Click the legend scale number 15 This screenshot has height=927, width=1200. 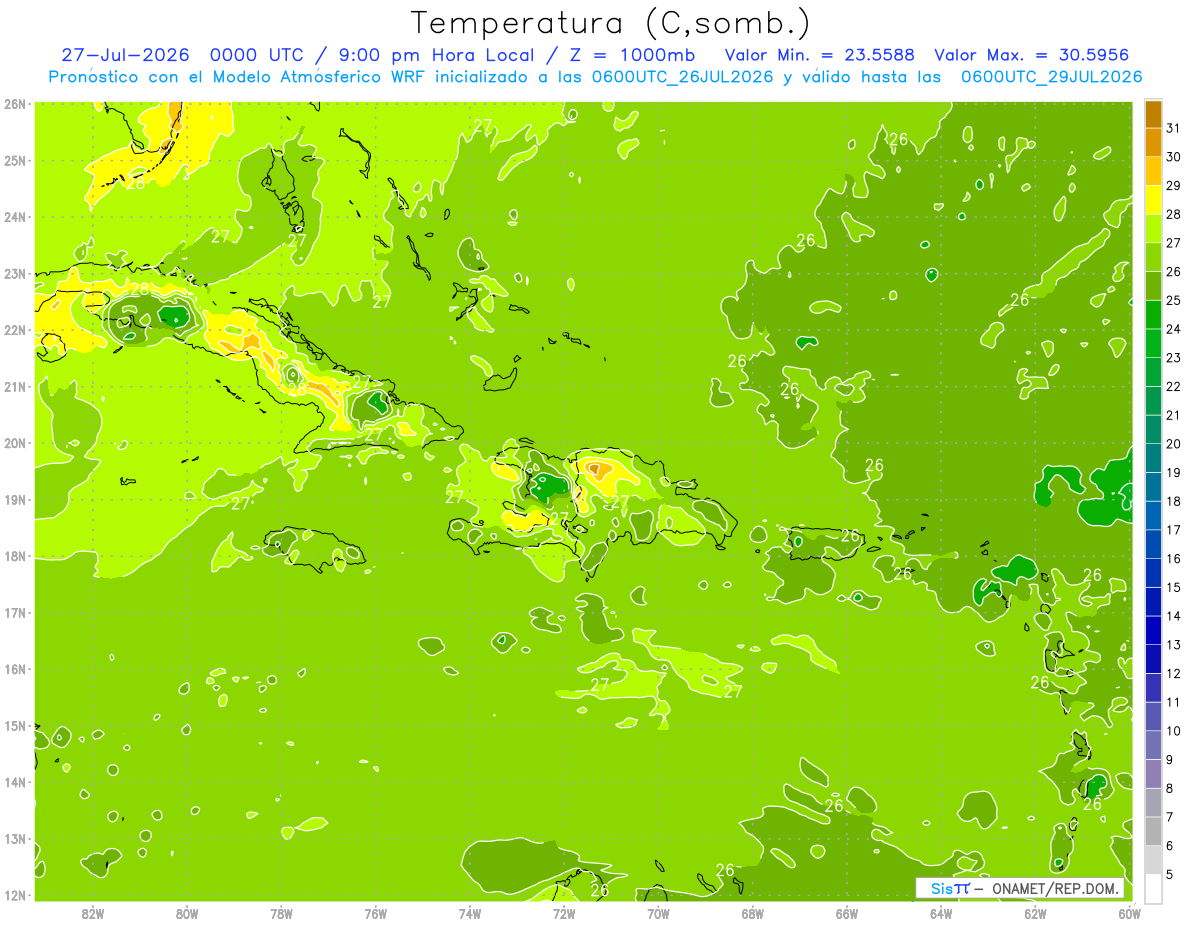coord(1174,588)
